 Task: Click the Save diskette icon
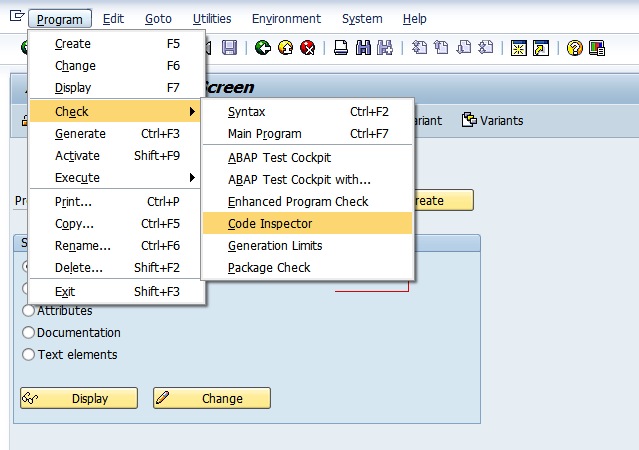tap(229, 48)
